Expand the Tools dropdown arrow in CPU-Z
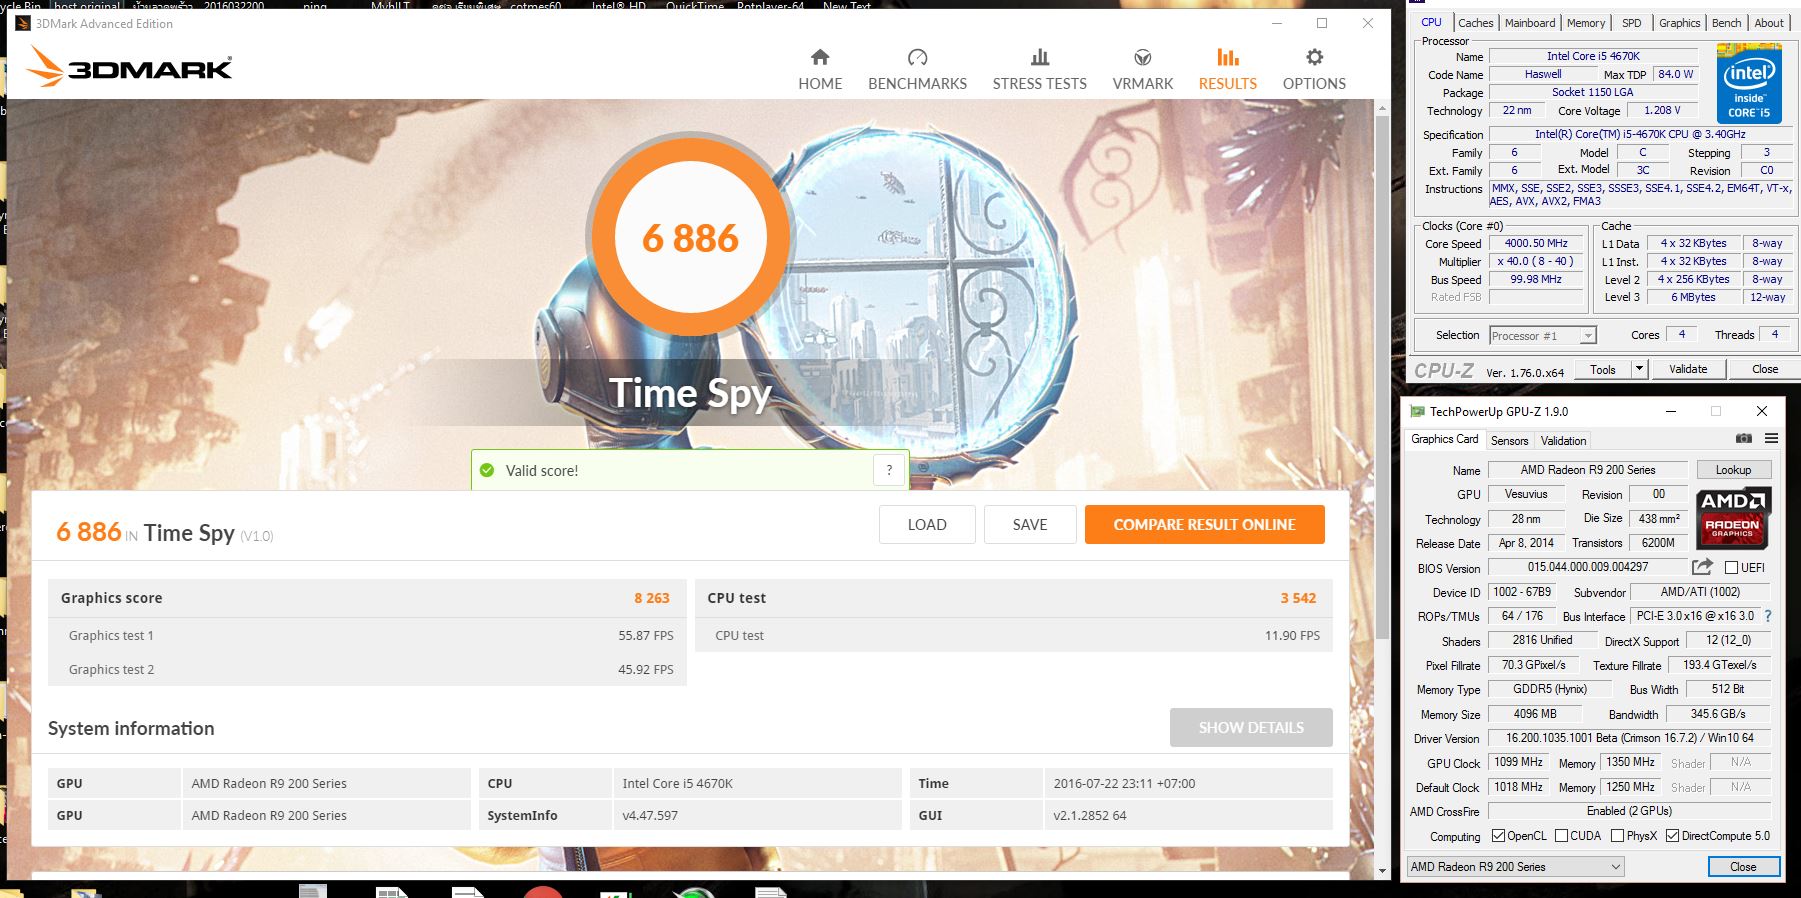1801x898 pixels. (1639, 369)
